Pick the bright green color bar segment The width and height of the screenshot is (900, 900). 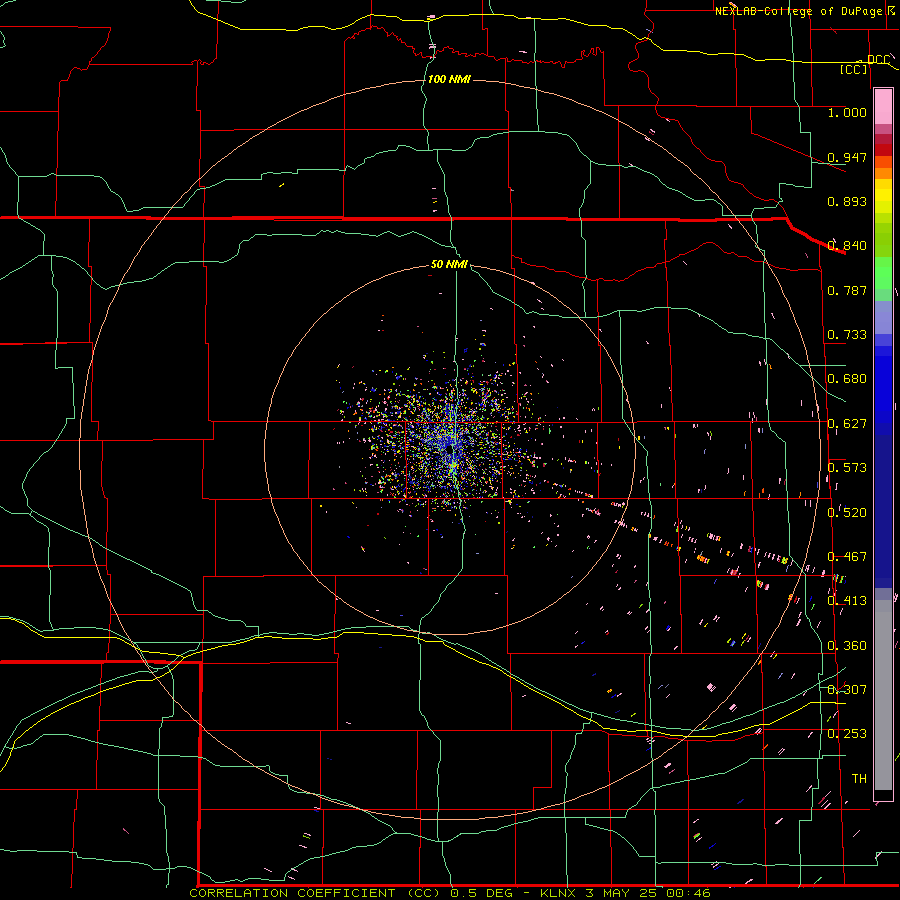883,273
